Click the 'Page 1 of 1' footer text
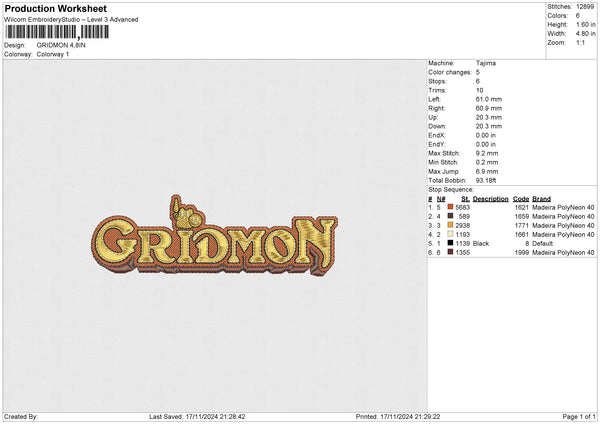The height and width of the screenshot is (424, 600). [x=579, y=417]
